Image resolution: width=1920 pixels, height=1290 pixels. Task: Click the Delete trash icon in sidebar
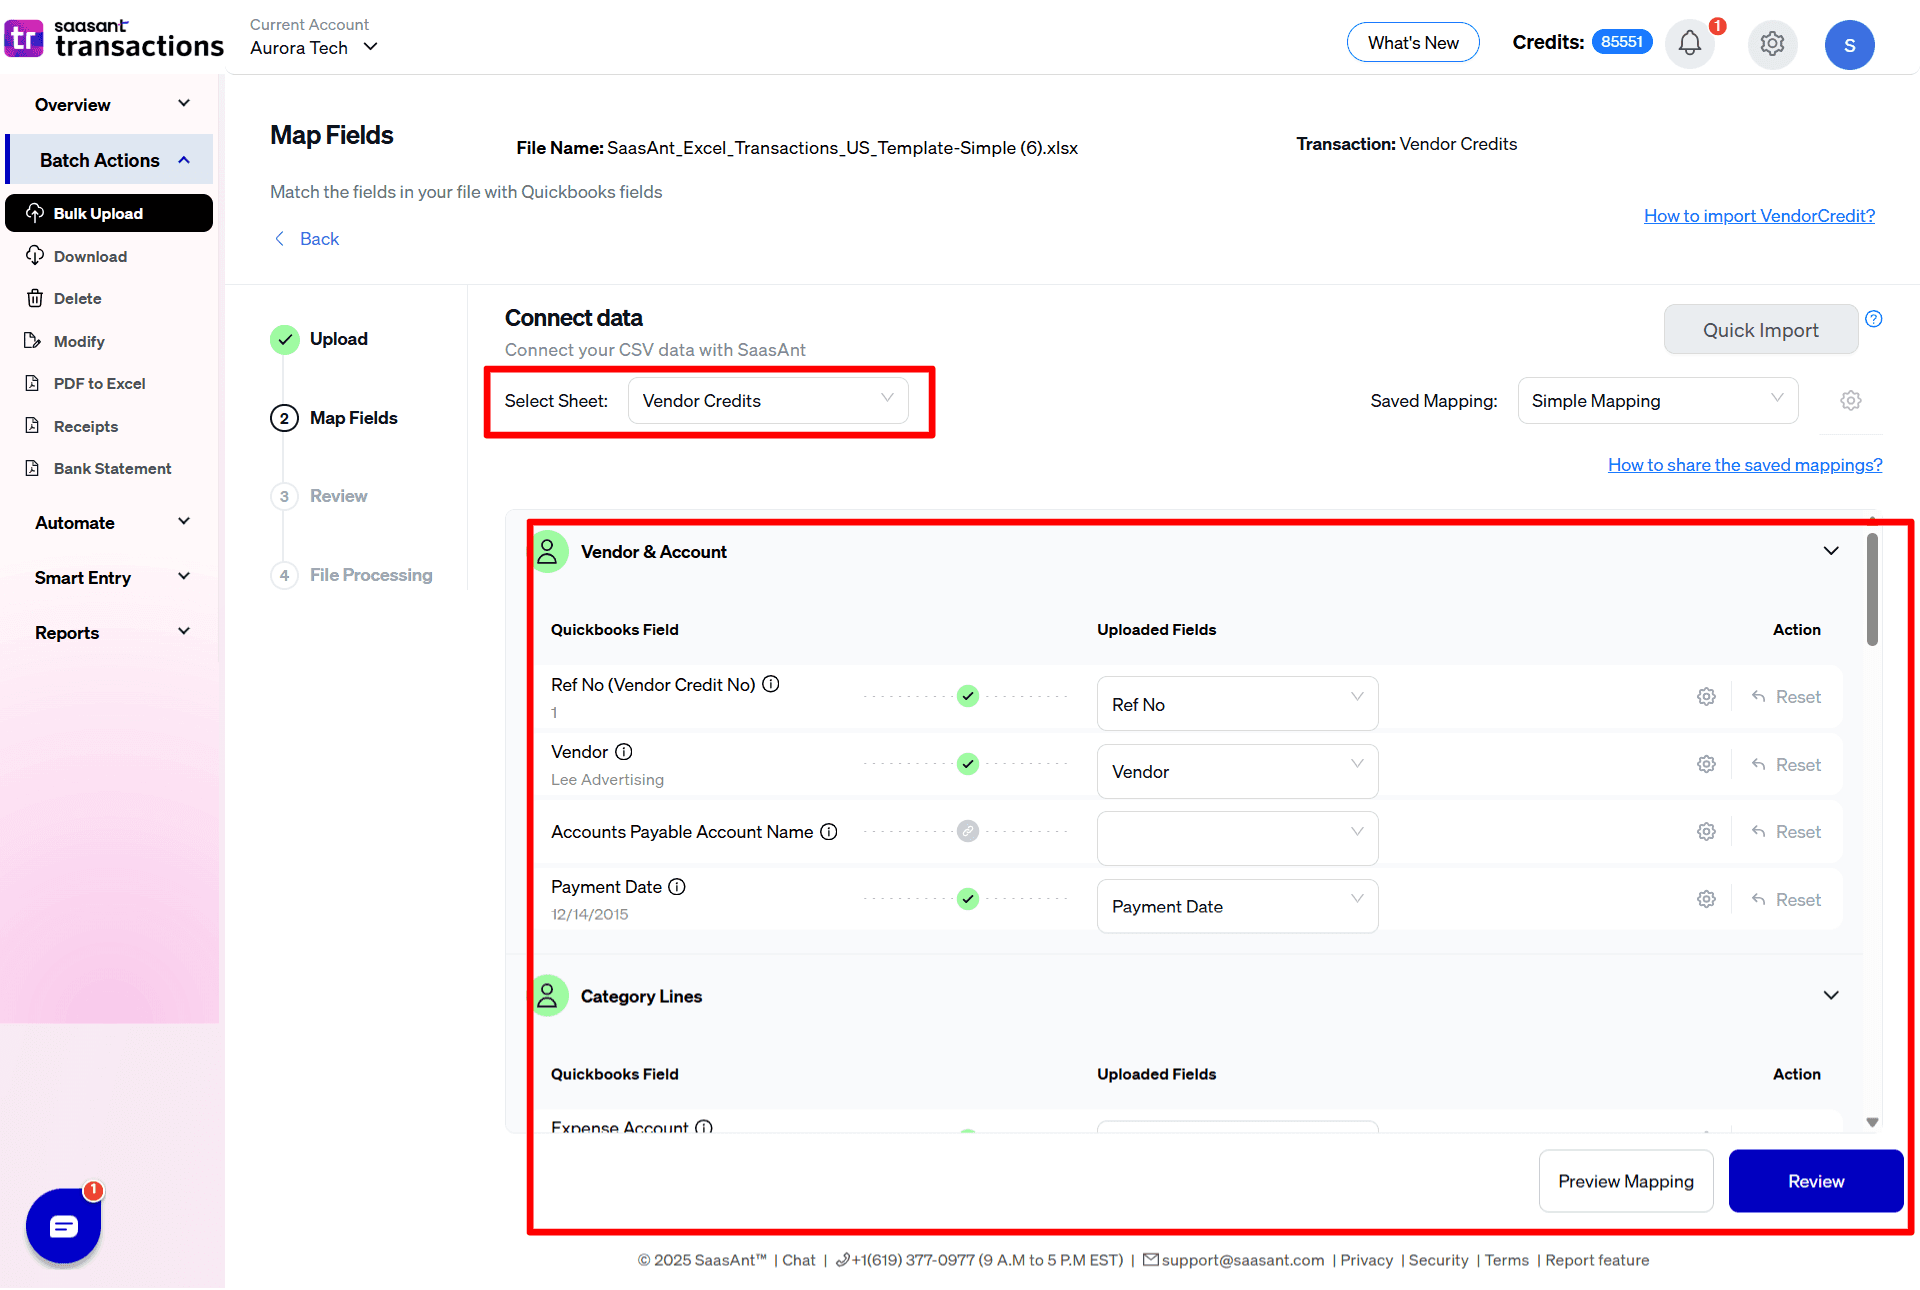(x=35, y=298)
